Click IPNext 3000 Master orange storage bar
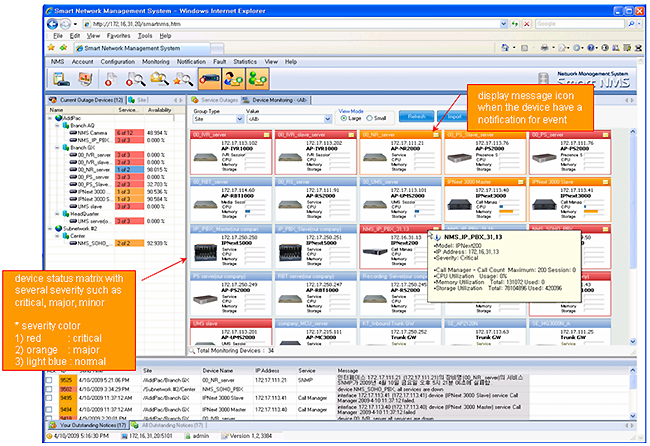Viewport: 650px width, 446px height. click(x=506, y=212)
